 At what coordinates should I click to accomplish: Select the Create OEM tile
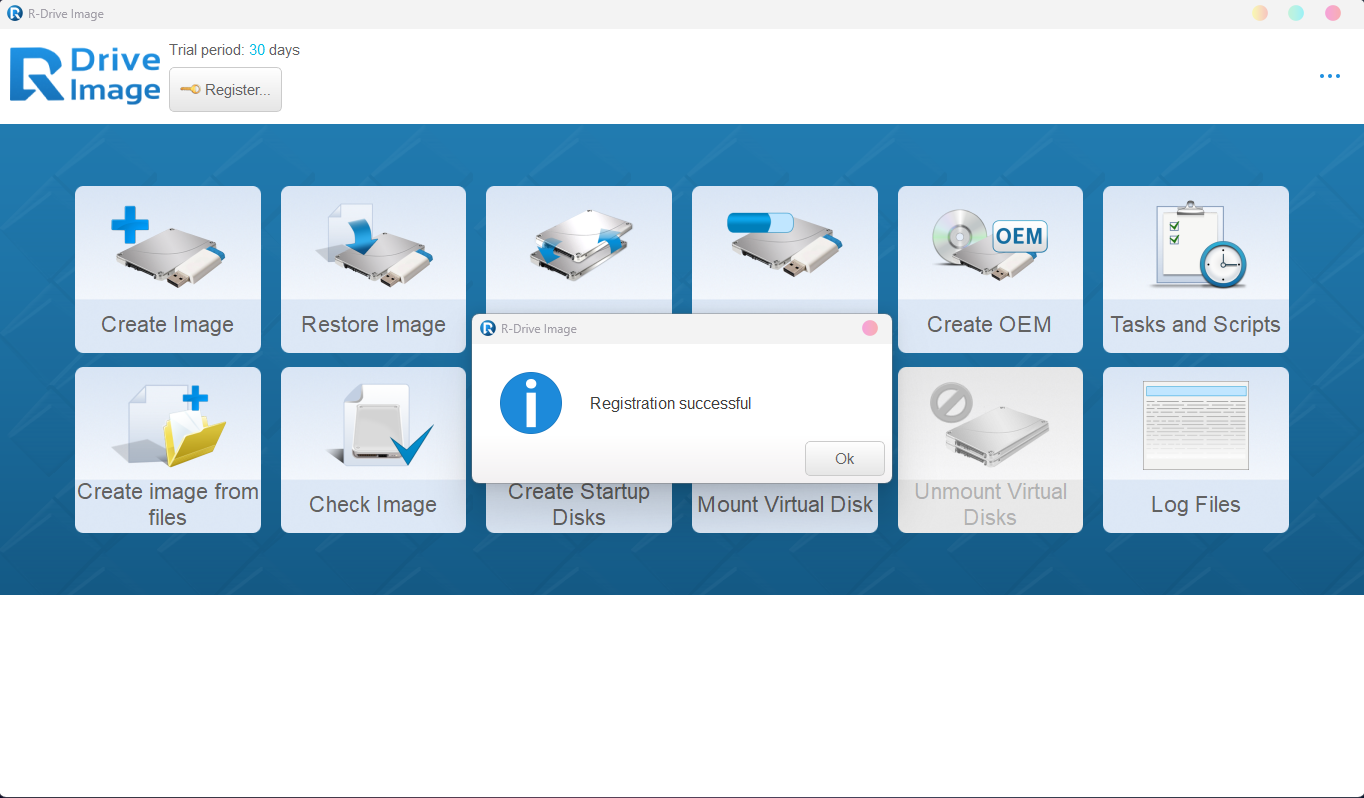click(990, 269)
